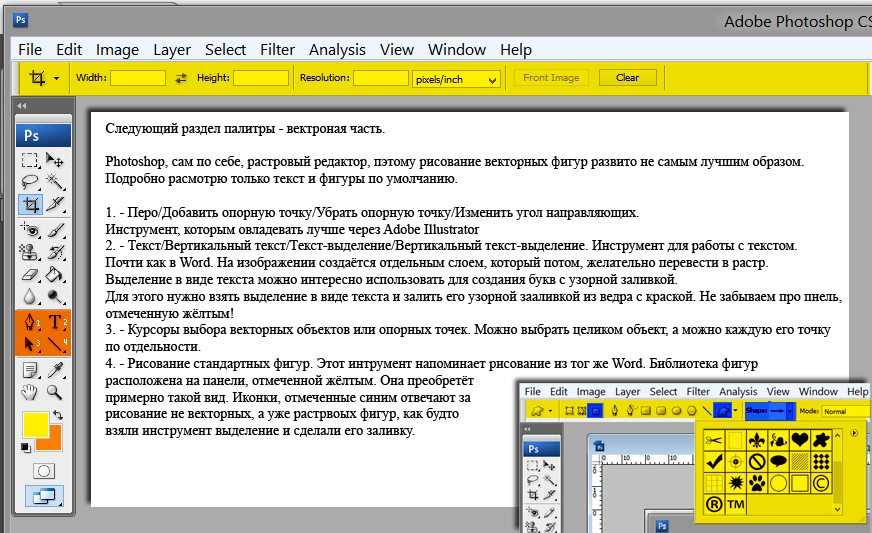Collapse the toolbox with double arrows
This screenshot has height=533, width=872.
click(22, 105)
